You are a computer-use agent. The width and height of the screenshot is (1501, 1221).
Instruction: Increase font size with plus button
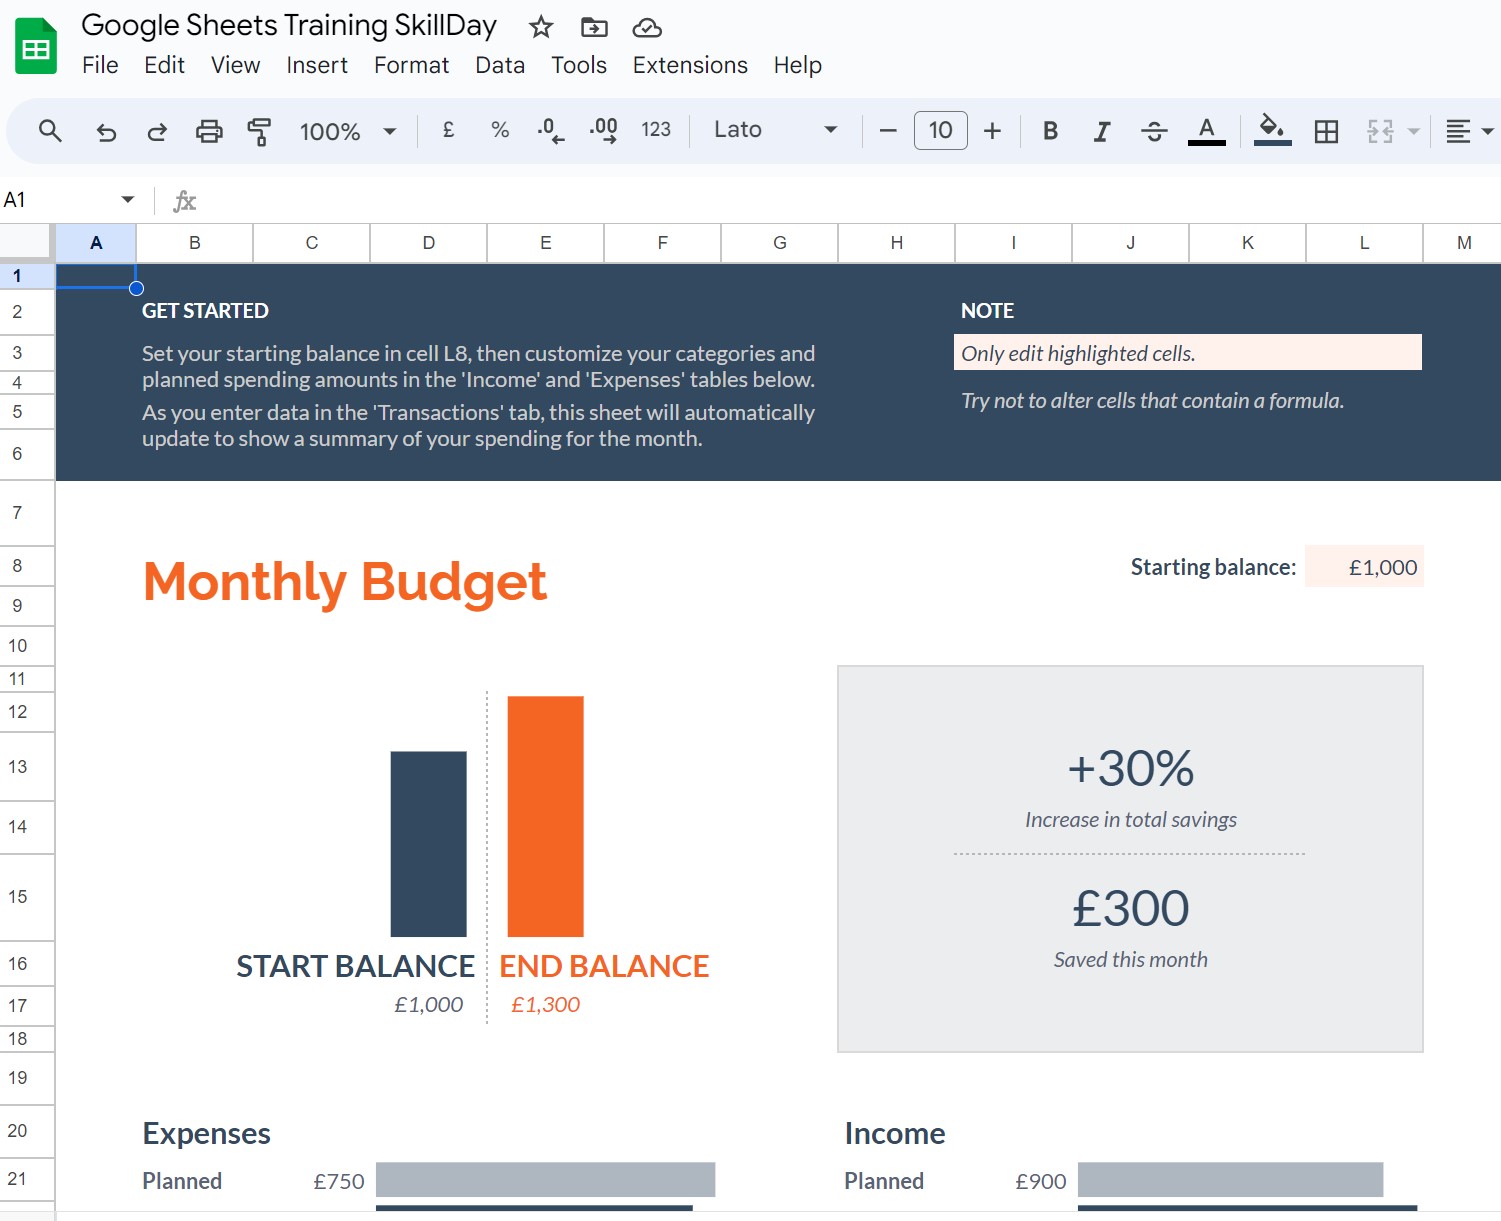[991, 130]
